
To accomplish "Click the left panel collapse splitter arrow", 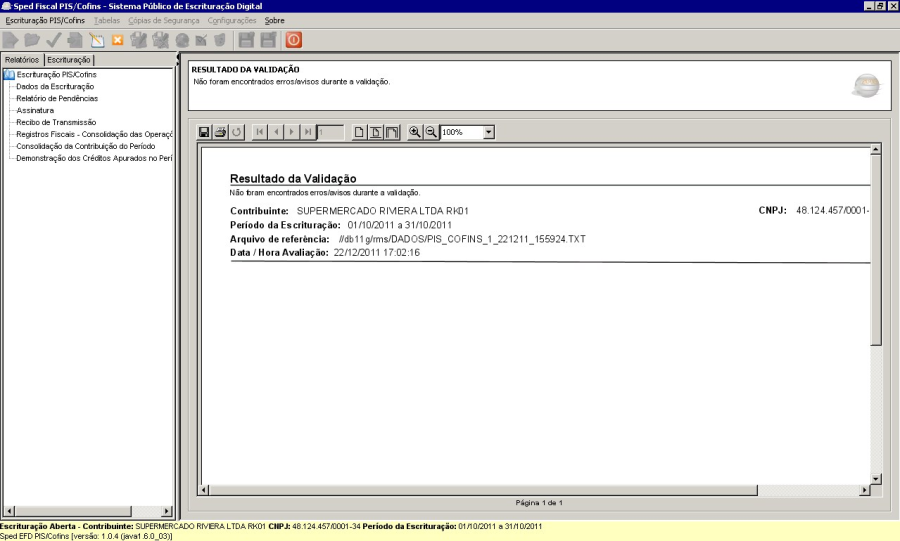I will click(x=177, y=58).
